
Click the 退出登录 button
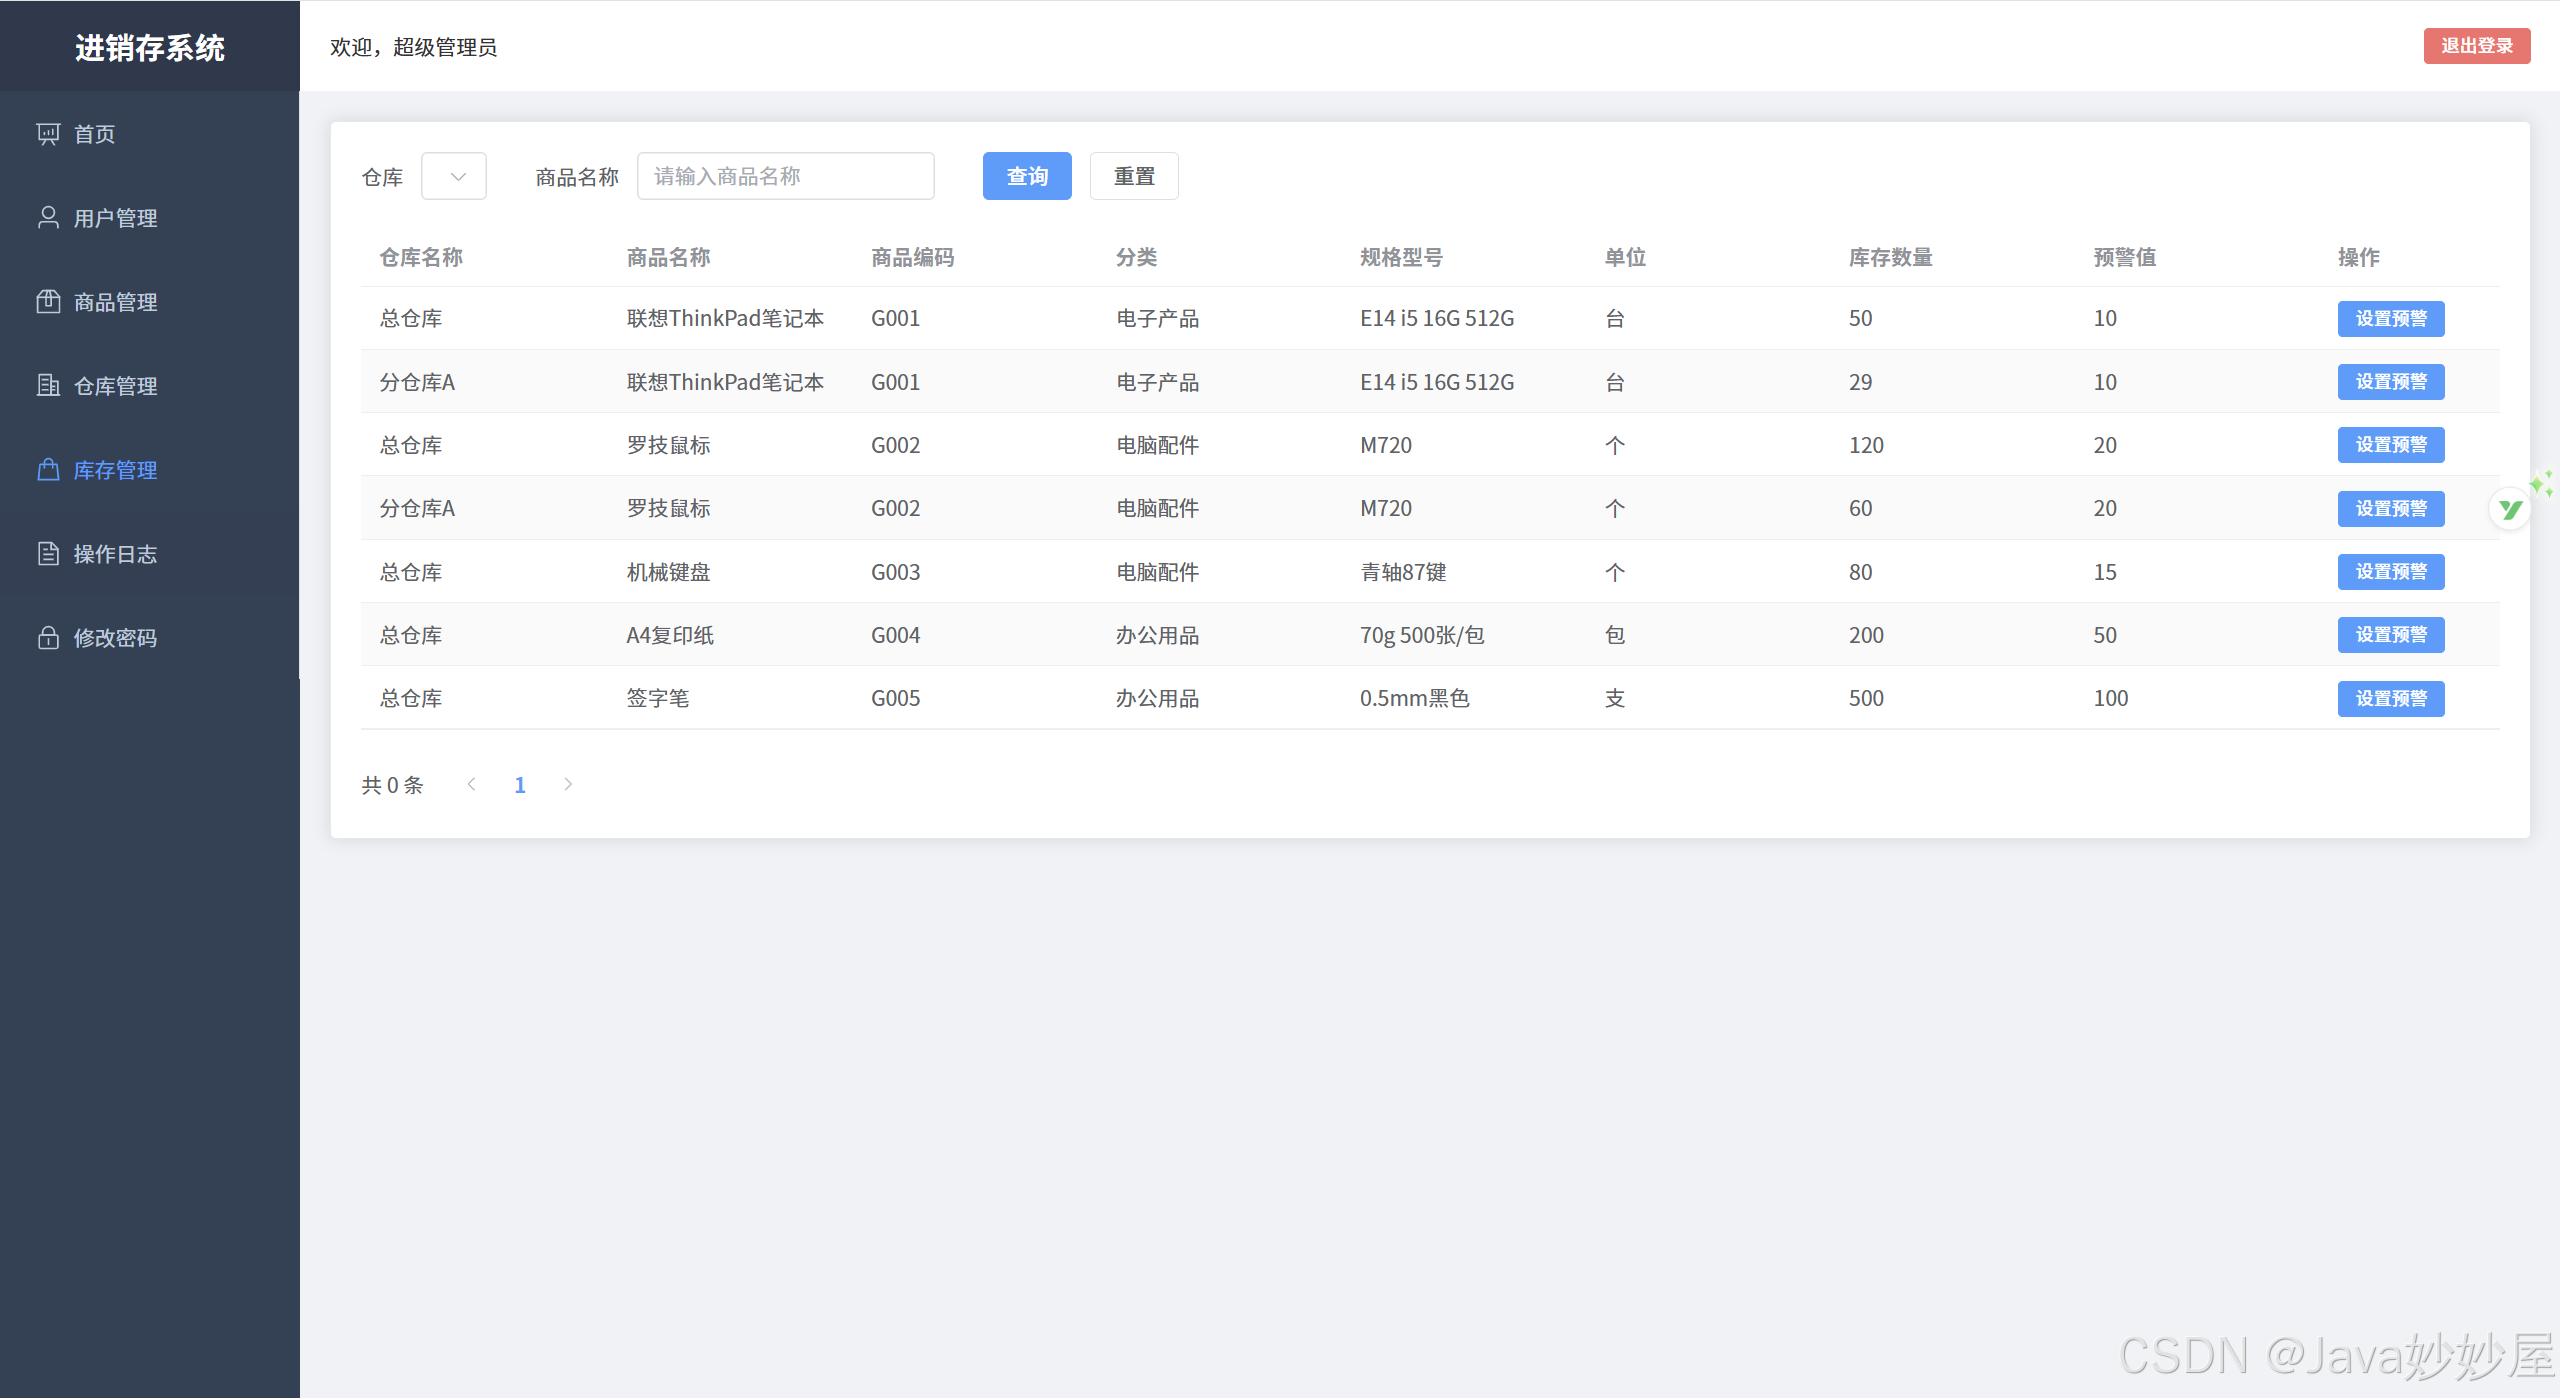click(x=2477, y=46)
